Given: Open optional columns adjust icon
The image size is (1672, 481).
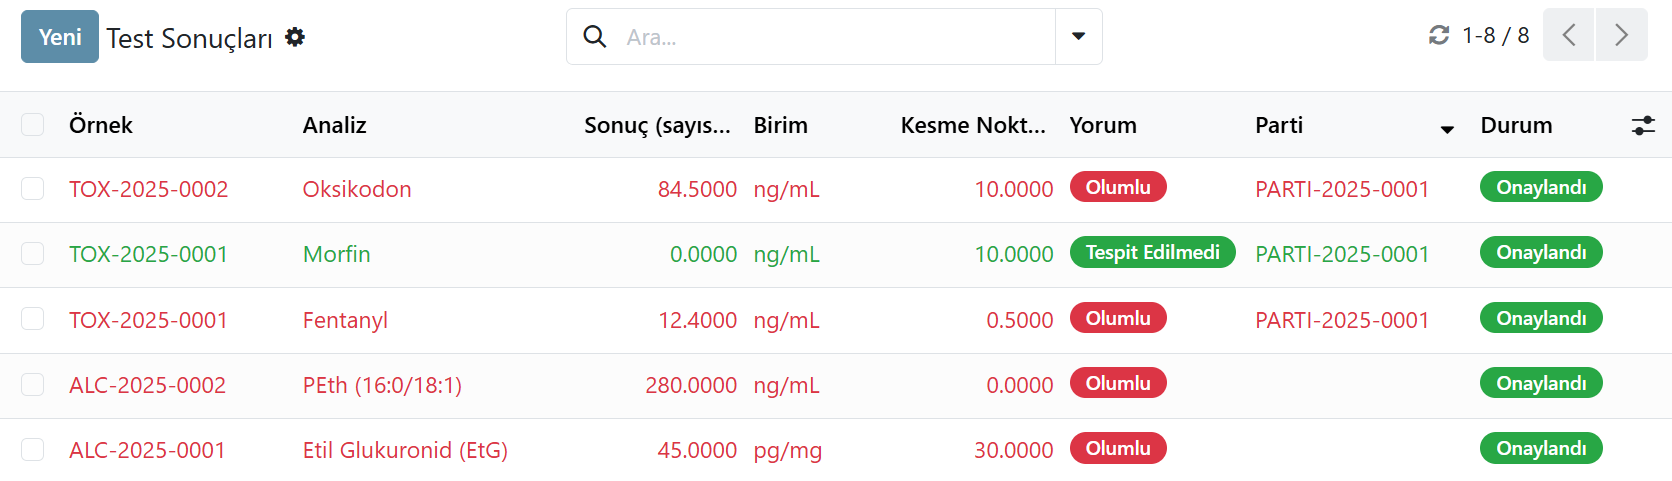Looking at the screenshot, I should 1643,125.
